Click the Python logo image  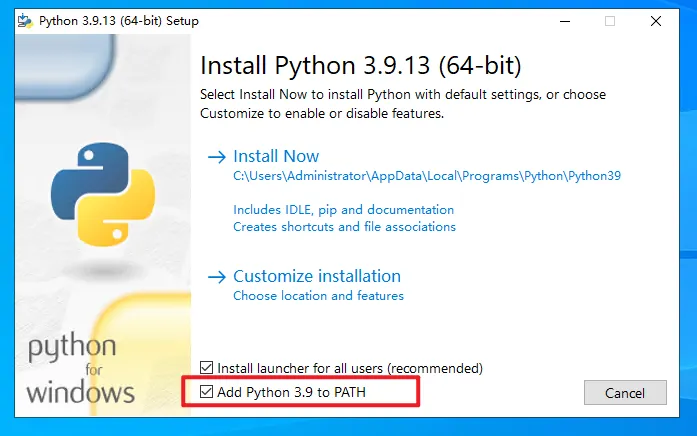(x=103, y=194)
